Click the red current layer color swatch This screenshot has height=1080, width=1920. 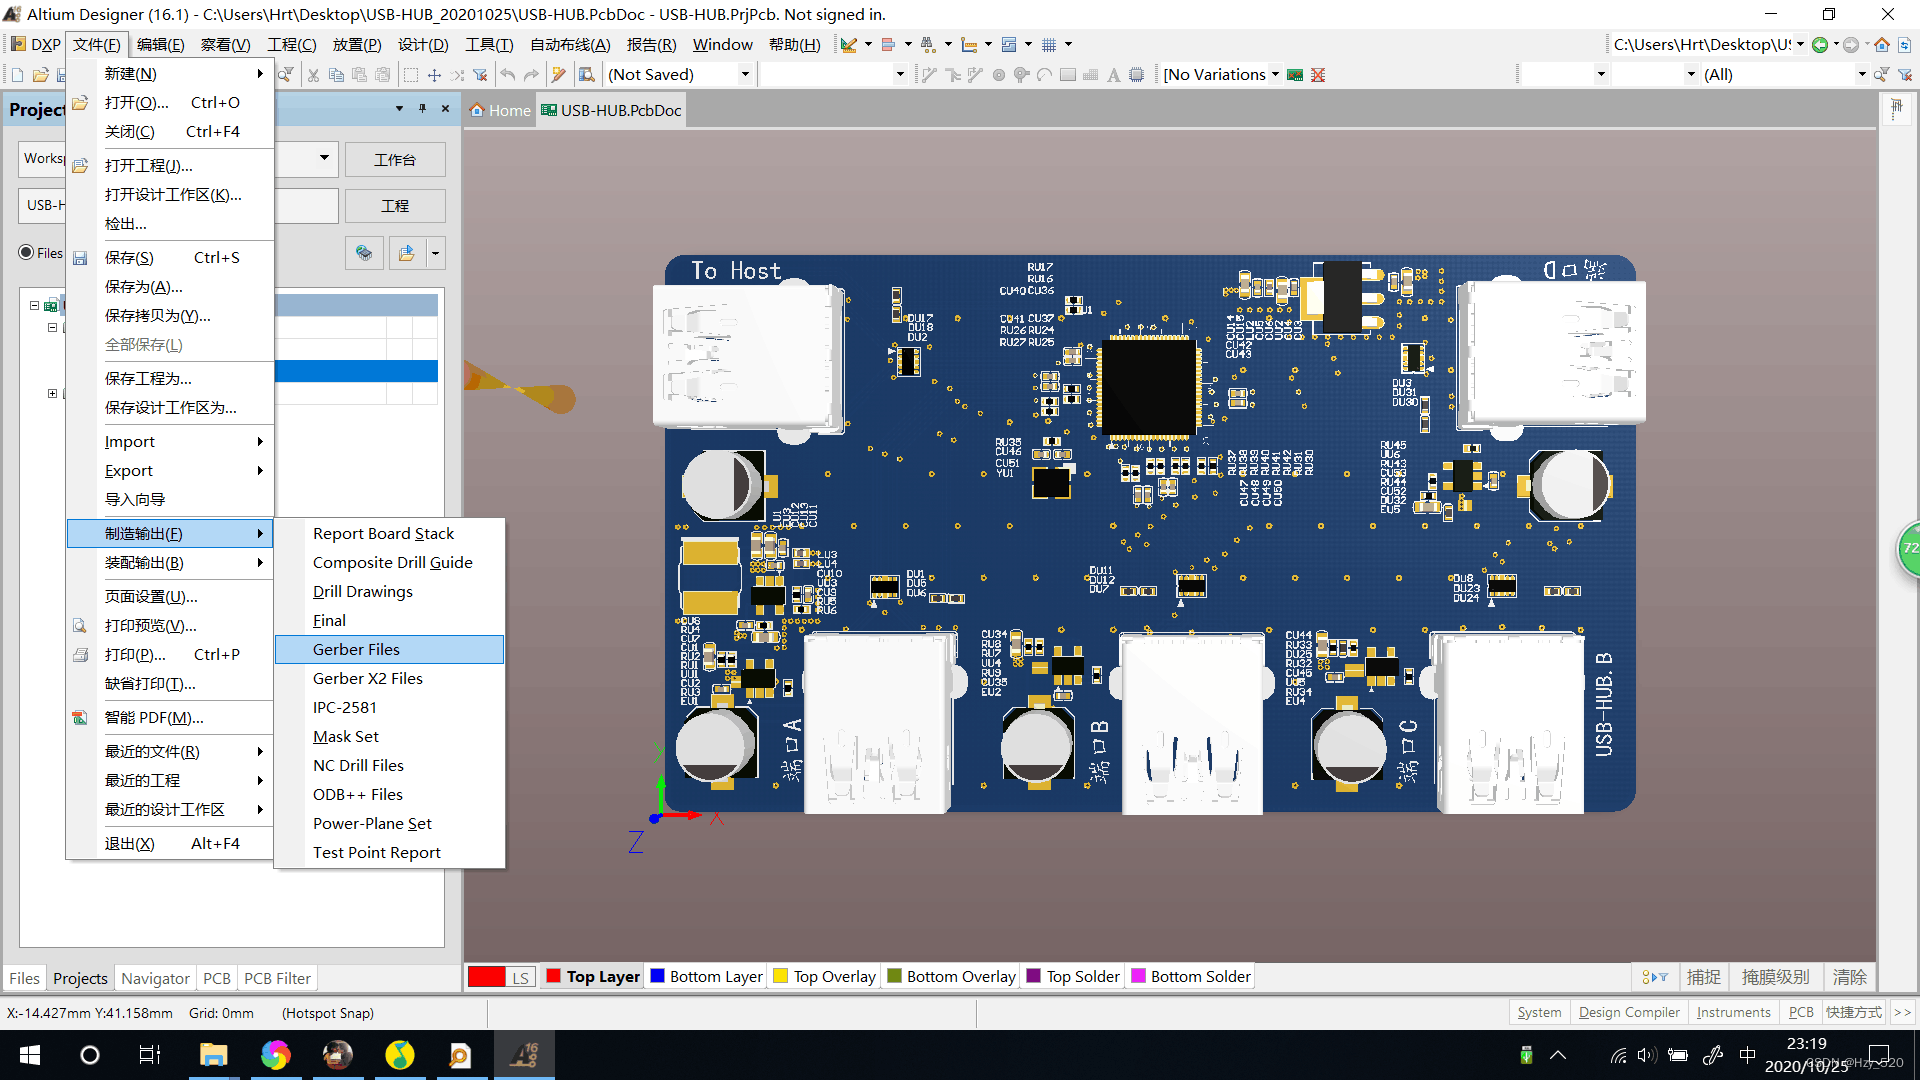(x=487, y=977)
